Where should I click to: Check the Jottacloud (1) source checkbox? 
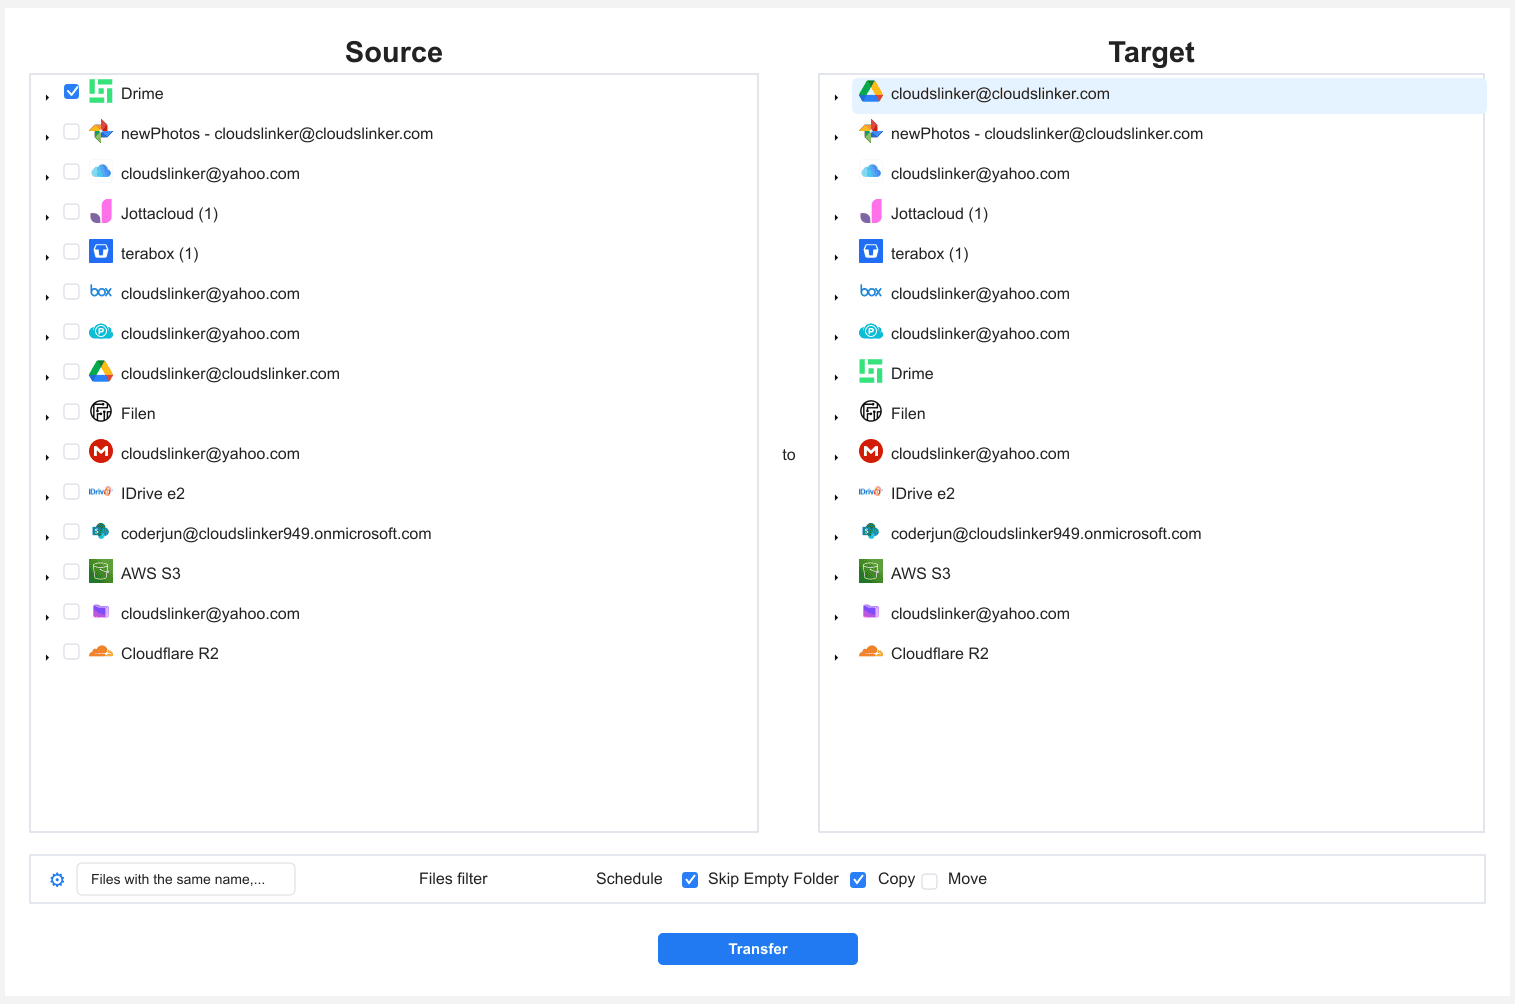(x=72, y=212)
